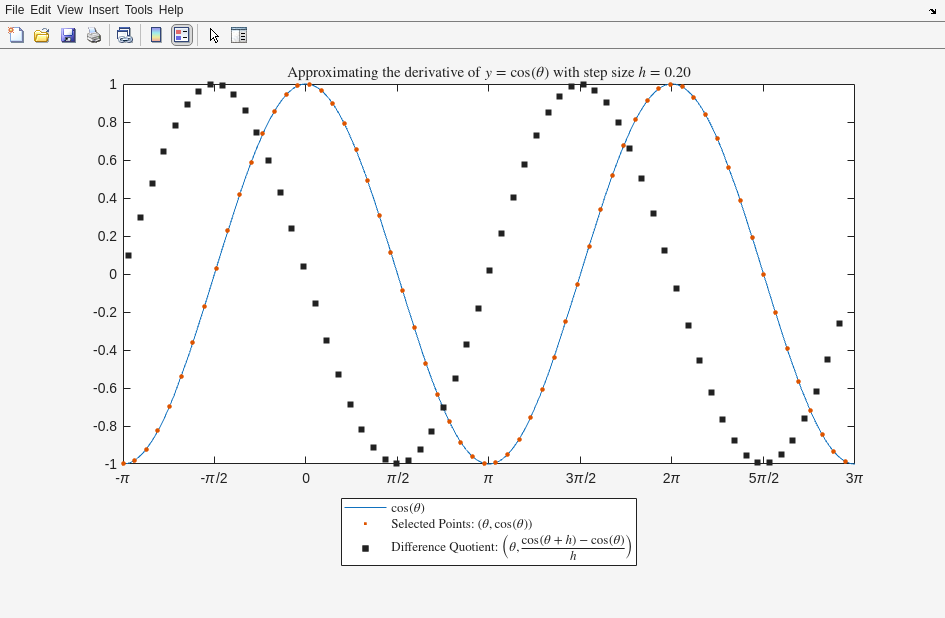Toggle the Insert Legend button off
Screen dimensions: 945x618
181,35
